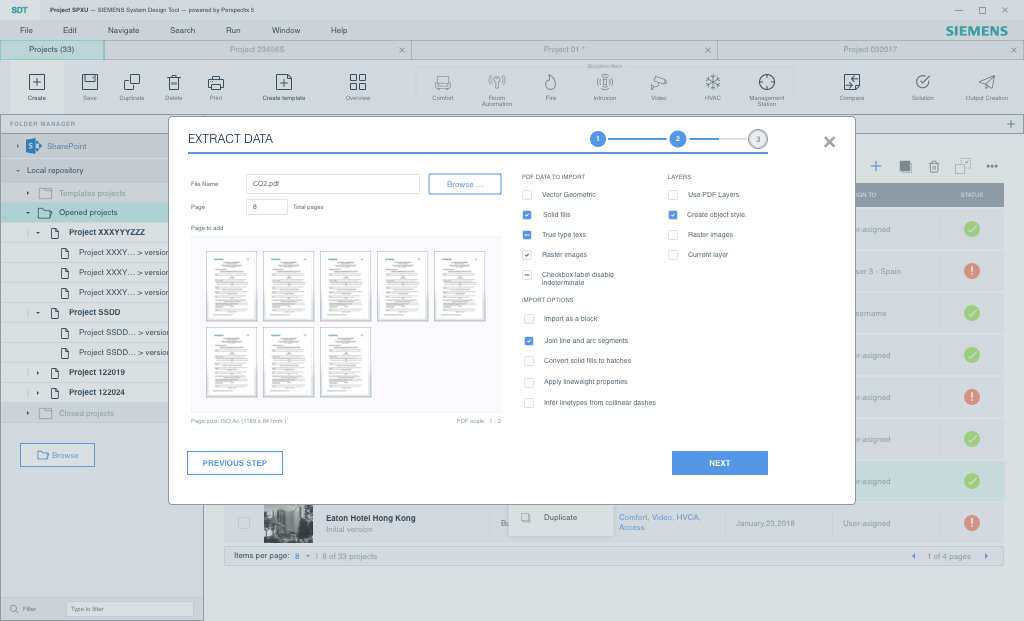This screenshot has height=621, width=1024.
Task: Uncheck Join line and arc segments
Action: point(529,341)
